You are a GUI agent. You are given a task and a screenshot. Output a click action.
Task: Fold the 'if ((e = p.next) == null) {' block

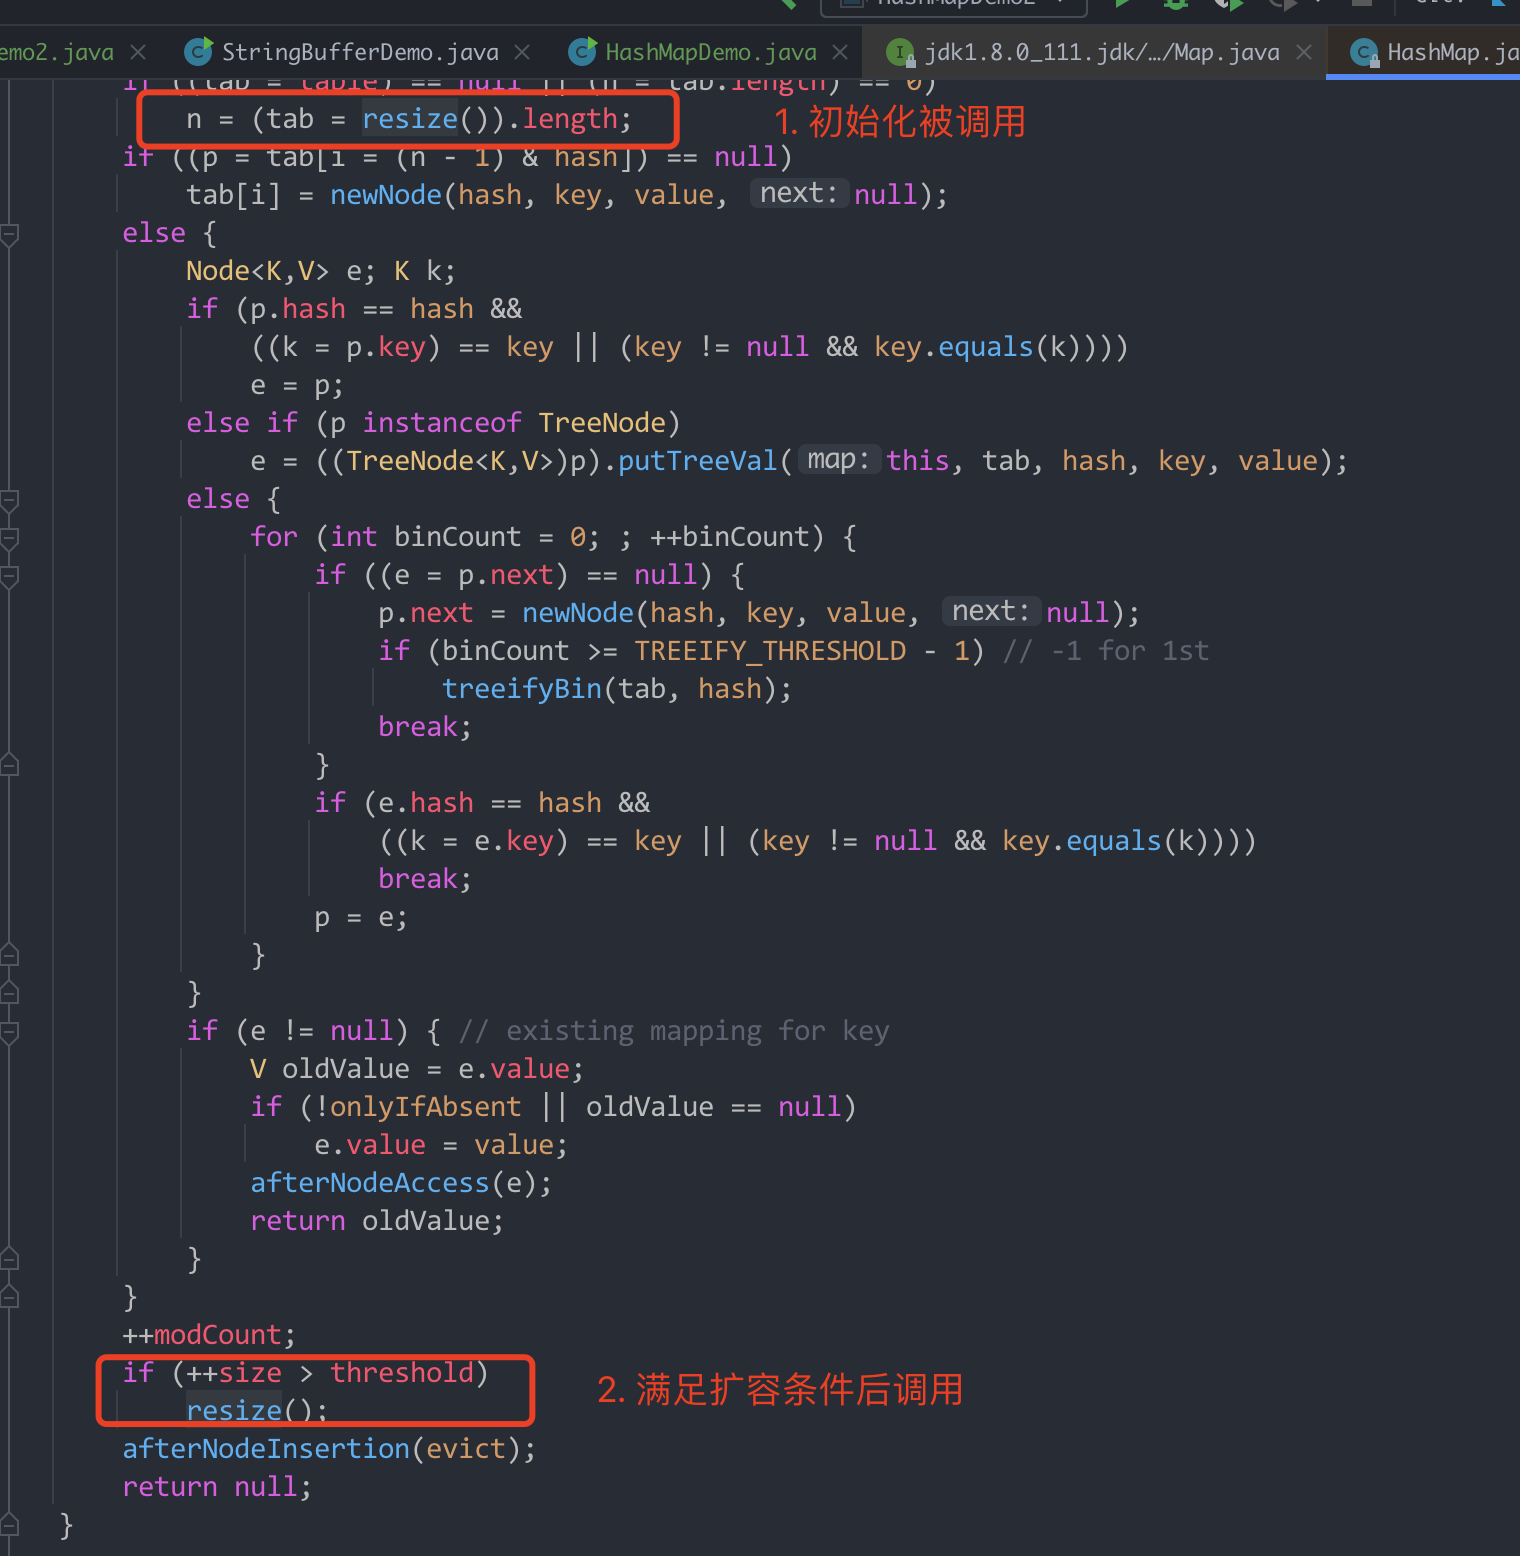click(x=9, y=577)
